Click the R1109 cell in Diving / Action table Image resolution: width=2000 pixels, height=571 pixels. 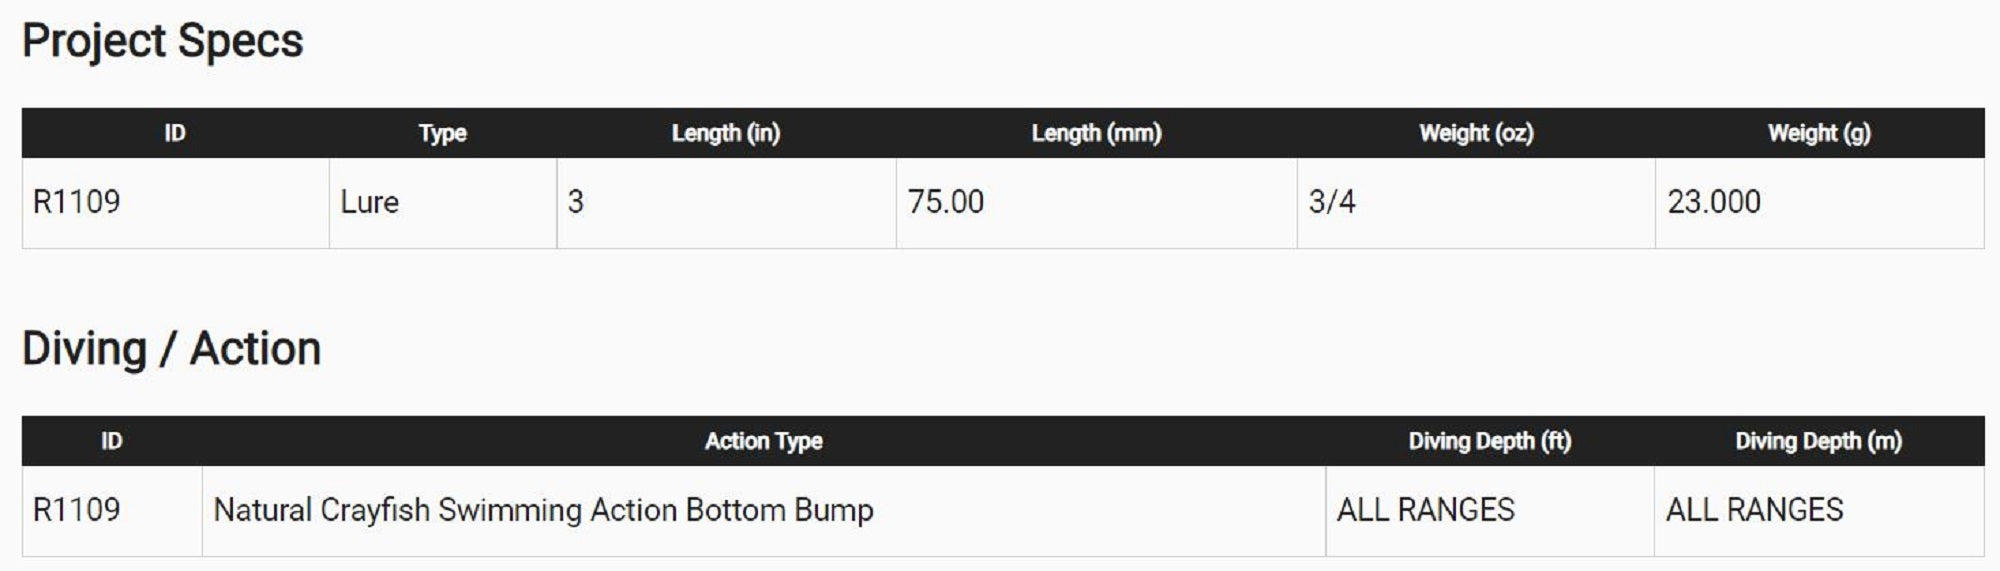(77, 510)
